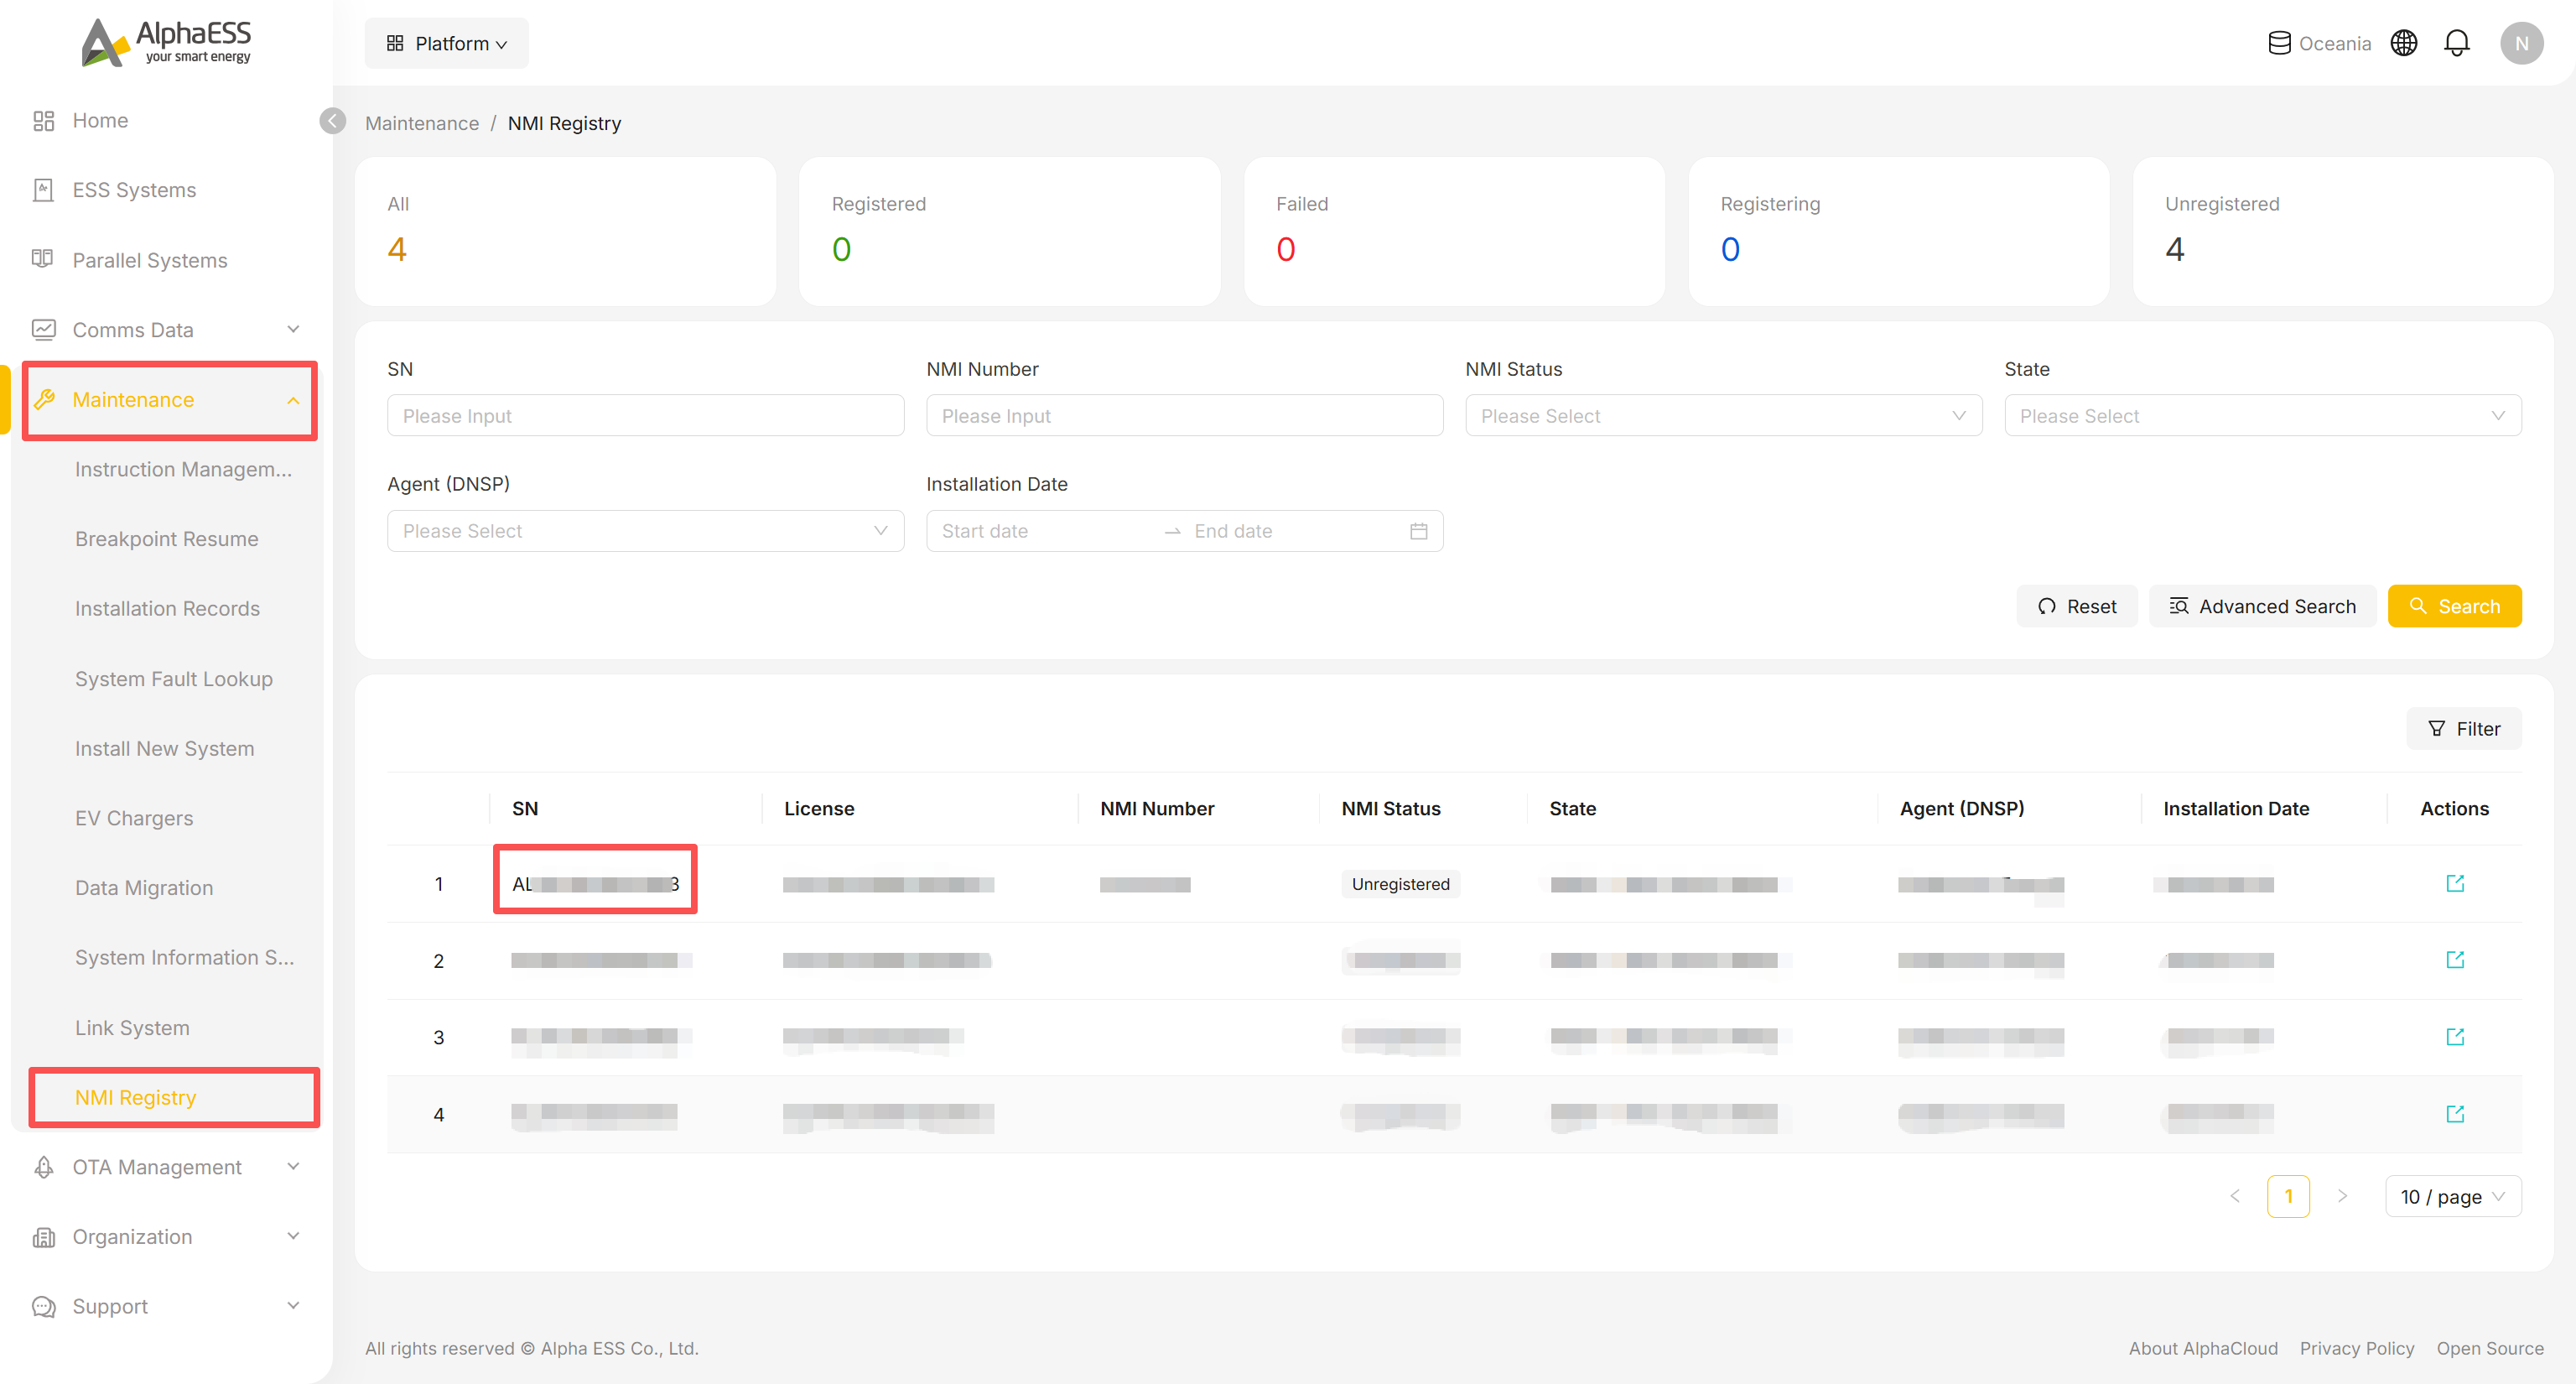
Task: Focus the NMI Number input field
Action: pyautogui.click(x=1184, y=416)
